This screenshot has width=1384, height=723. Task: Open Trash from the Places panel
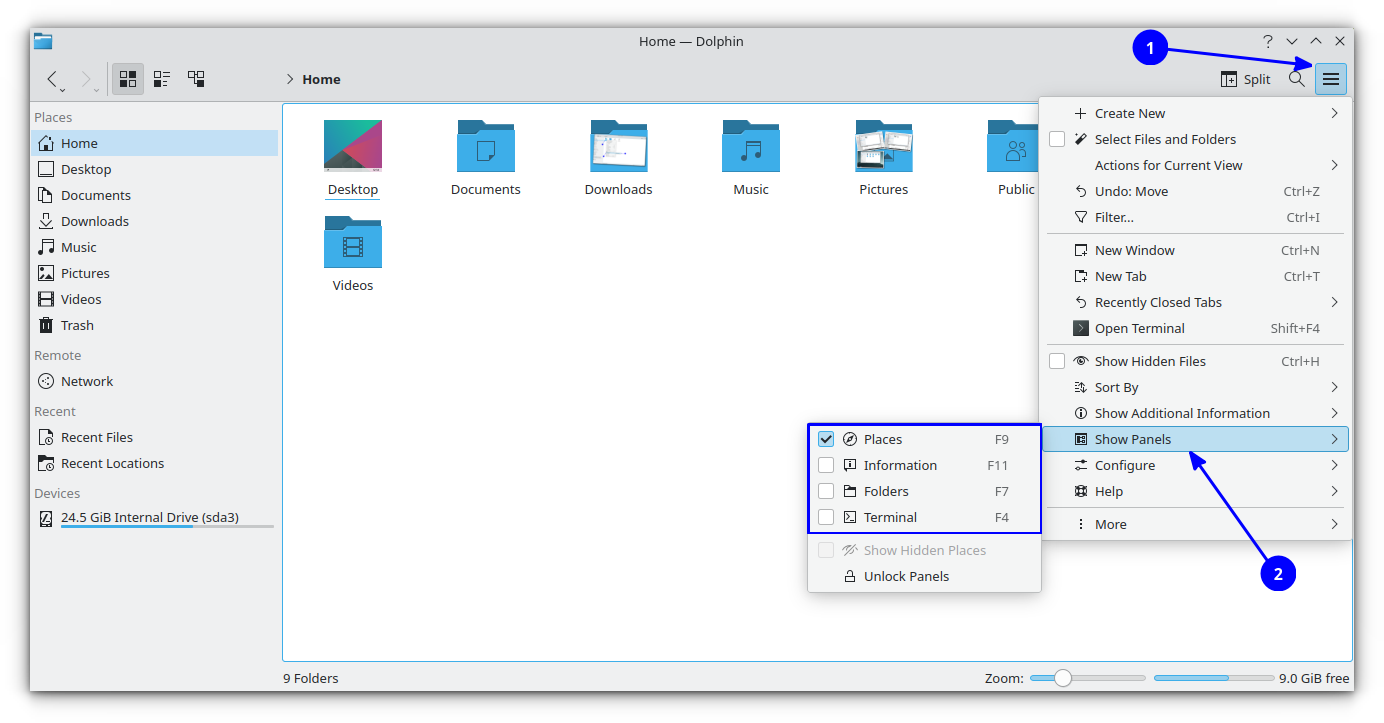pos(77,324)
